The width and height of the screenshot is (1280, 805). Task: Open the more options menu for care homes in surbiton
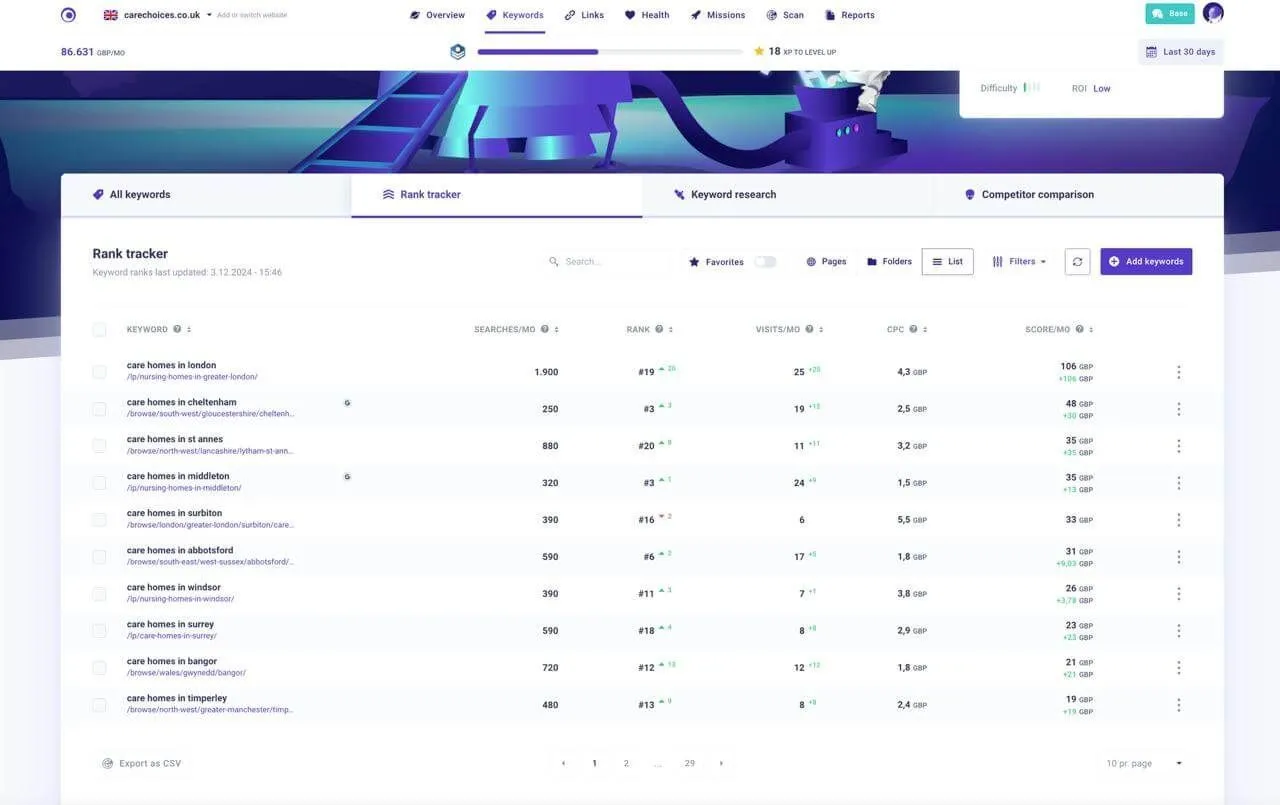(x=1178, y=520)
